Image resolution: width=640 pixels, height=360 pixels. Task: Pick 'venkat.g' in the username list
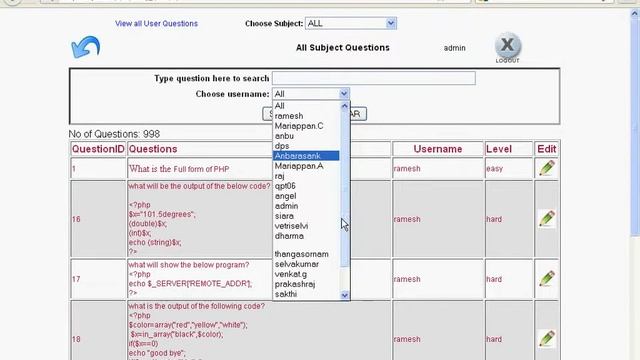pos(306,274)
